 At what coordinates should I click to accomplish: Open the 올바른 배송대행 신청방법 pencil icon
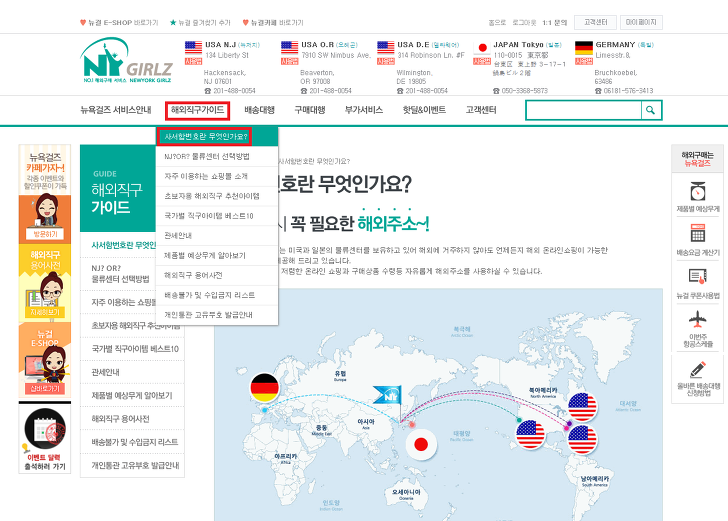pos(697,370)
